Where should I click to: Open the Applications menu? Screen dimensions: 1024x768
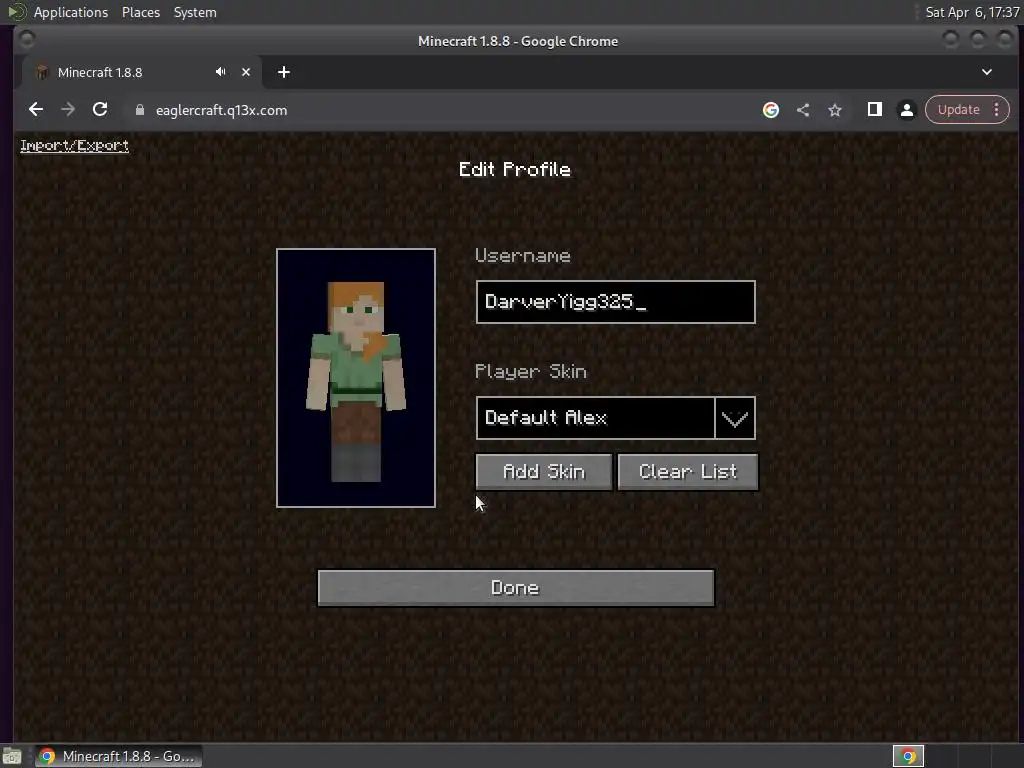pos(71,12)
